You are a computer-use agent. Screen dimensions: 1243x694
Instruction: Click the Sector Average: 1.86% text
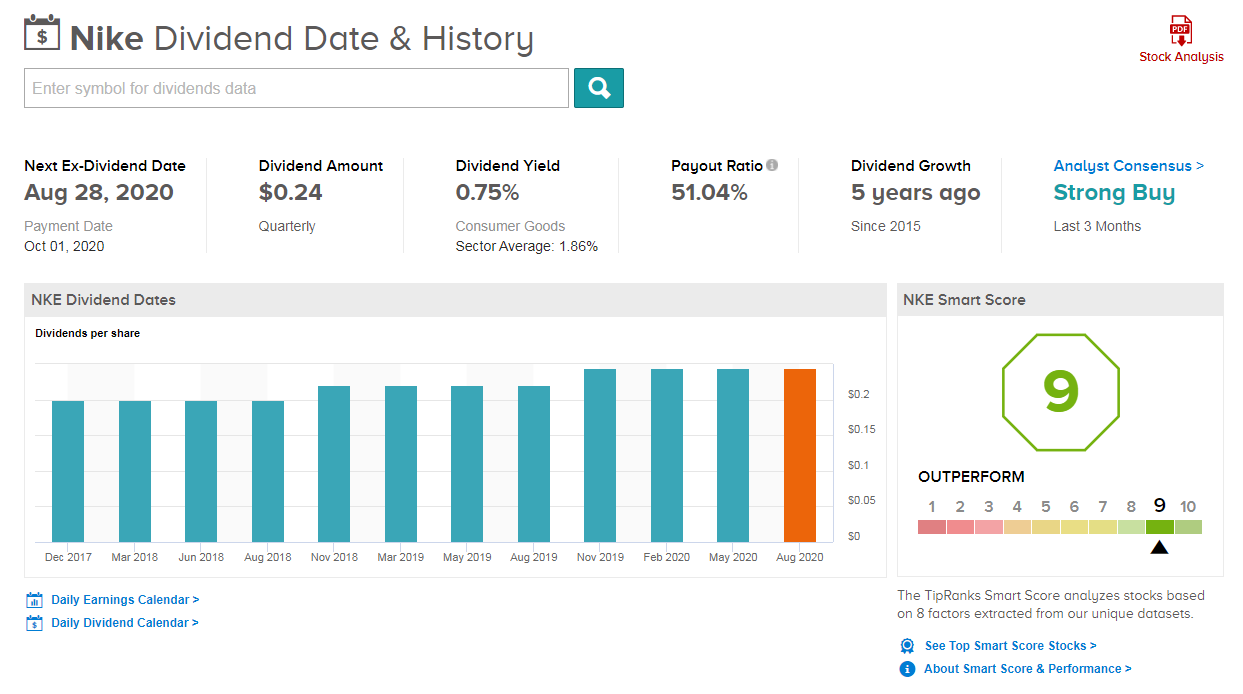tap(527, 246)
